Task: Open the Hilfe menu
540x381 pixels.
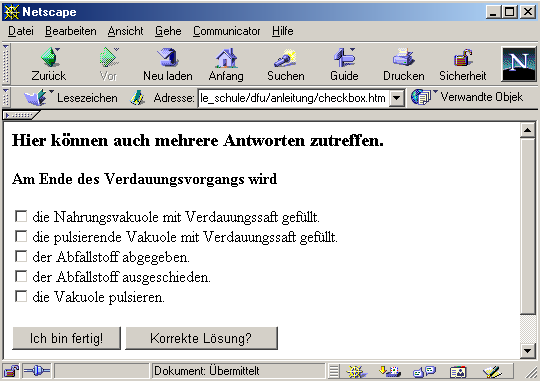Action: (282, 31)
